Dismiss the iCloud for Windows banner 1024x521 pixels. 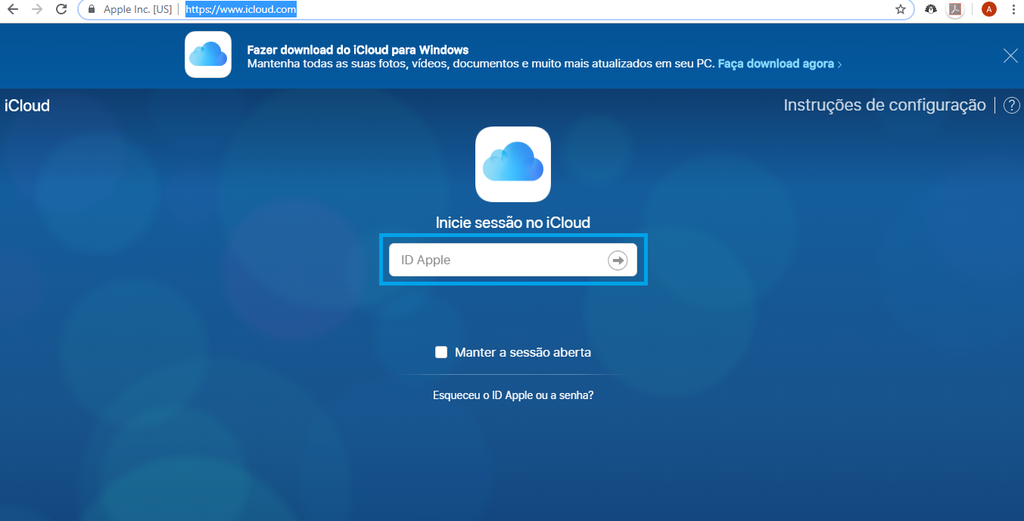pos(1010,55)
